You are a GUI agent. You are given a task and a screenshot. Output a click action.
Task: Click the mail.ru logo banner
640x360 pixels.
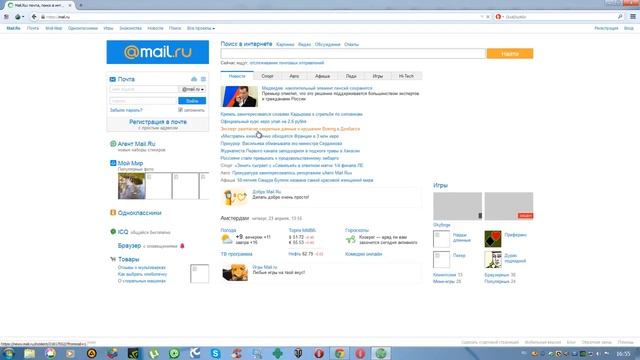158,52
